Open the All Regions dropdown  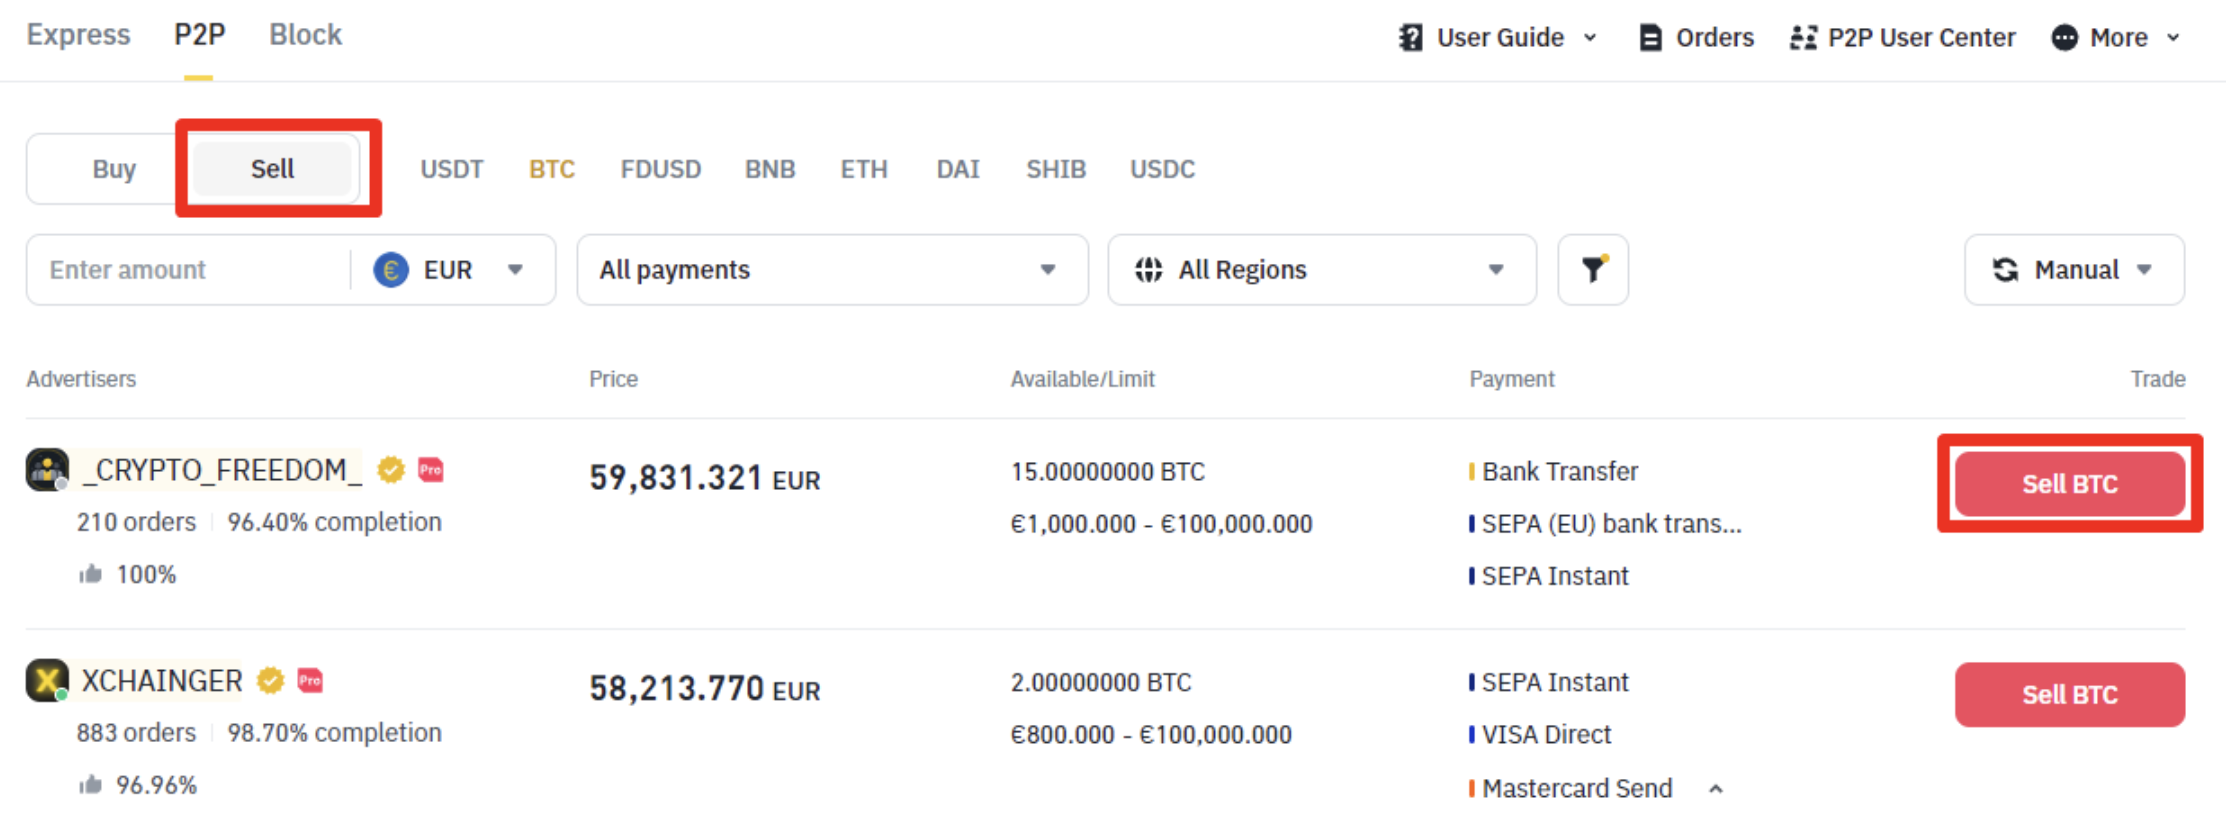(x=1321, y=270)
